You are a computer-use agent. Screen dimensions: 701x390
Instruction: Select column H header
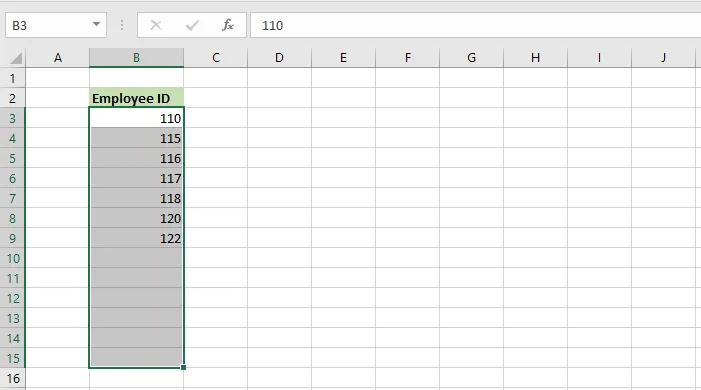tap(535, 58)
